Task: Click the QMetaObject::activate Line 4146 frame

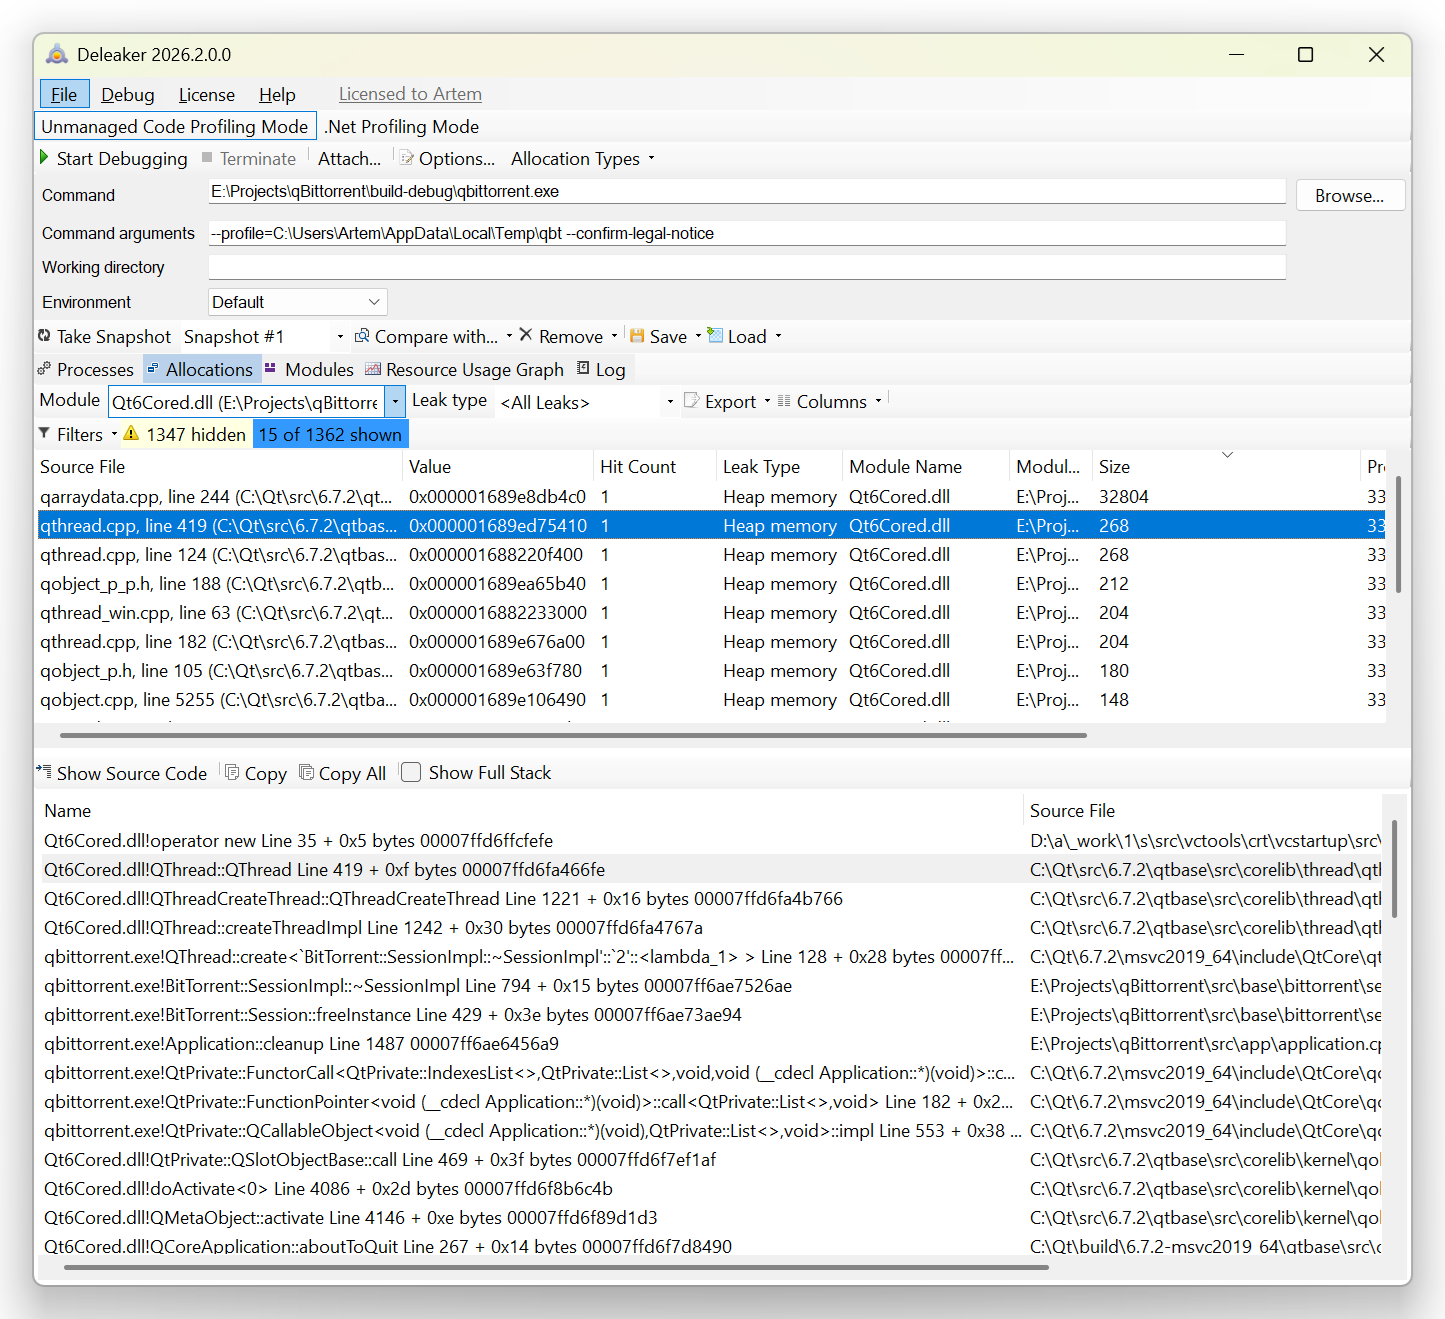Action: [710, 1217]
